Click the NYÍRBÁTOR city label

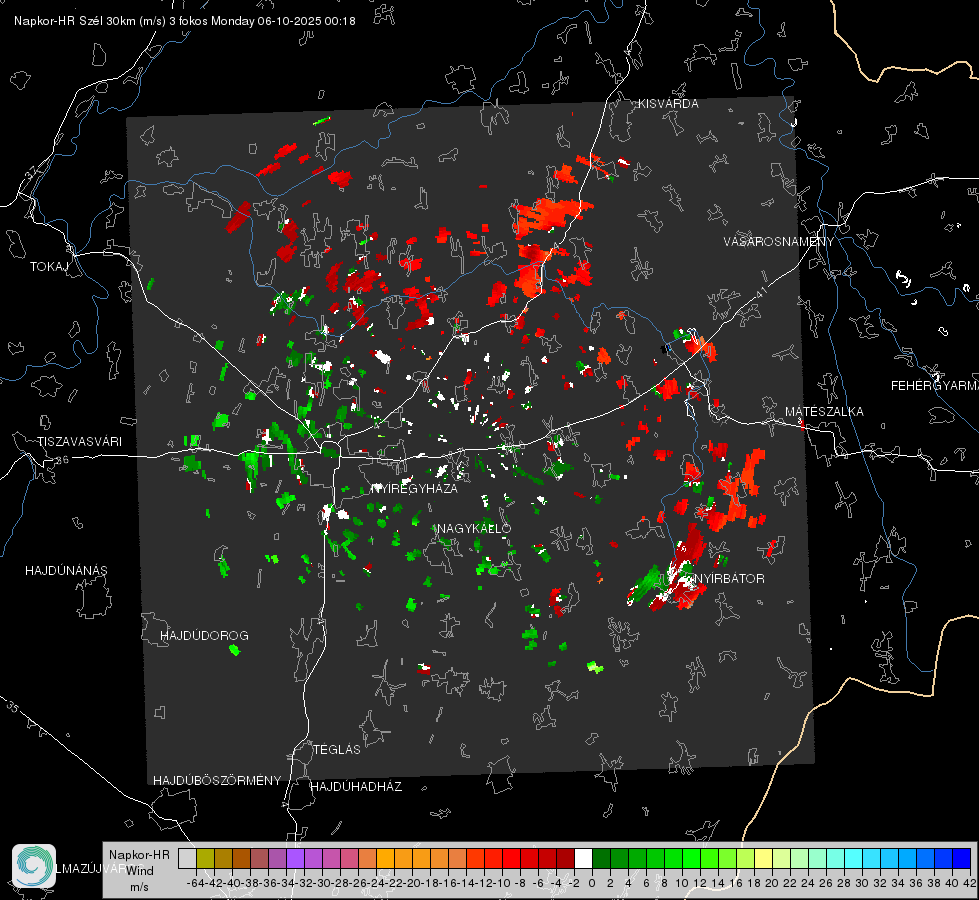729,578
